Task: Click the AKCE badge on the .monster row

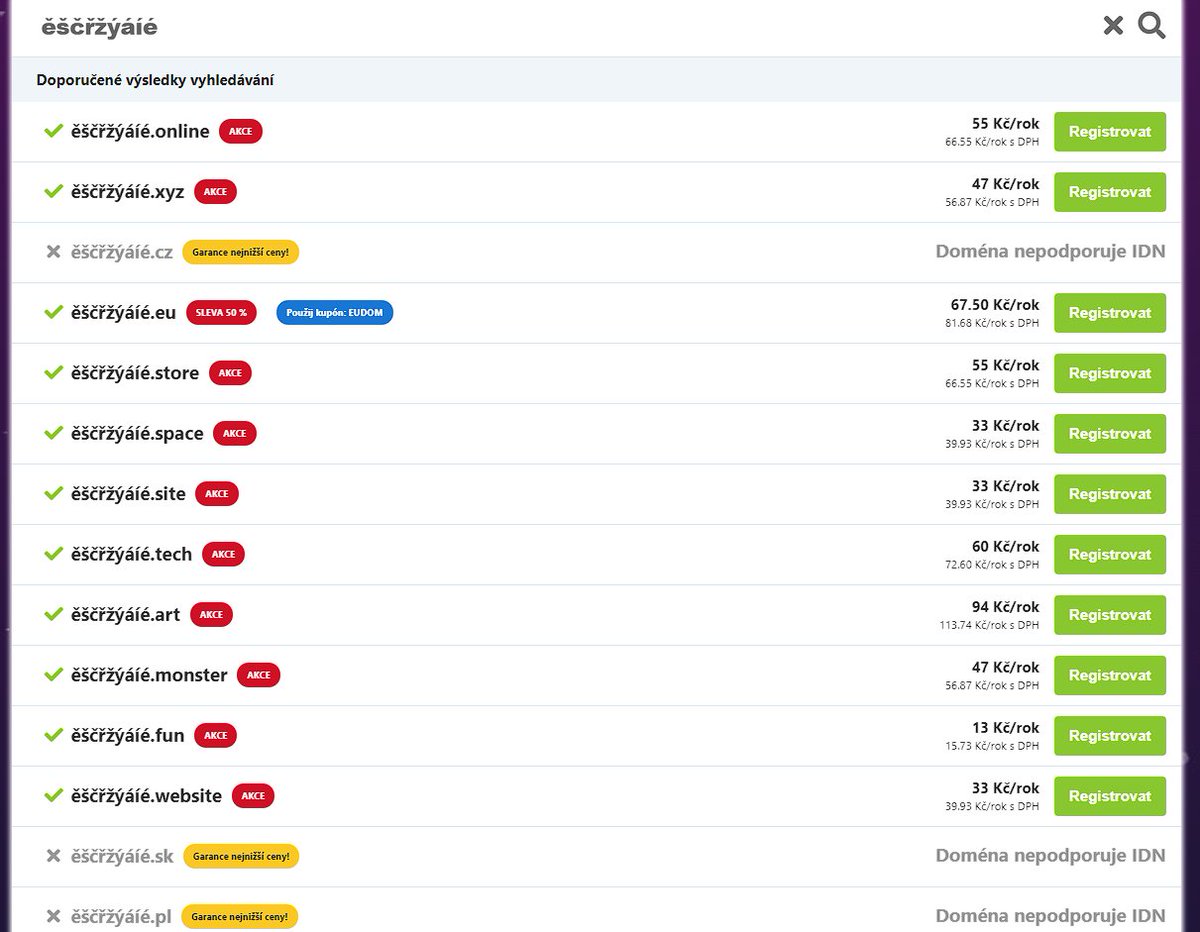Action: coord(259,674)
